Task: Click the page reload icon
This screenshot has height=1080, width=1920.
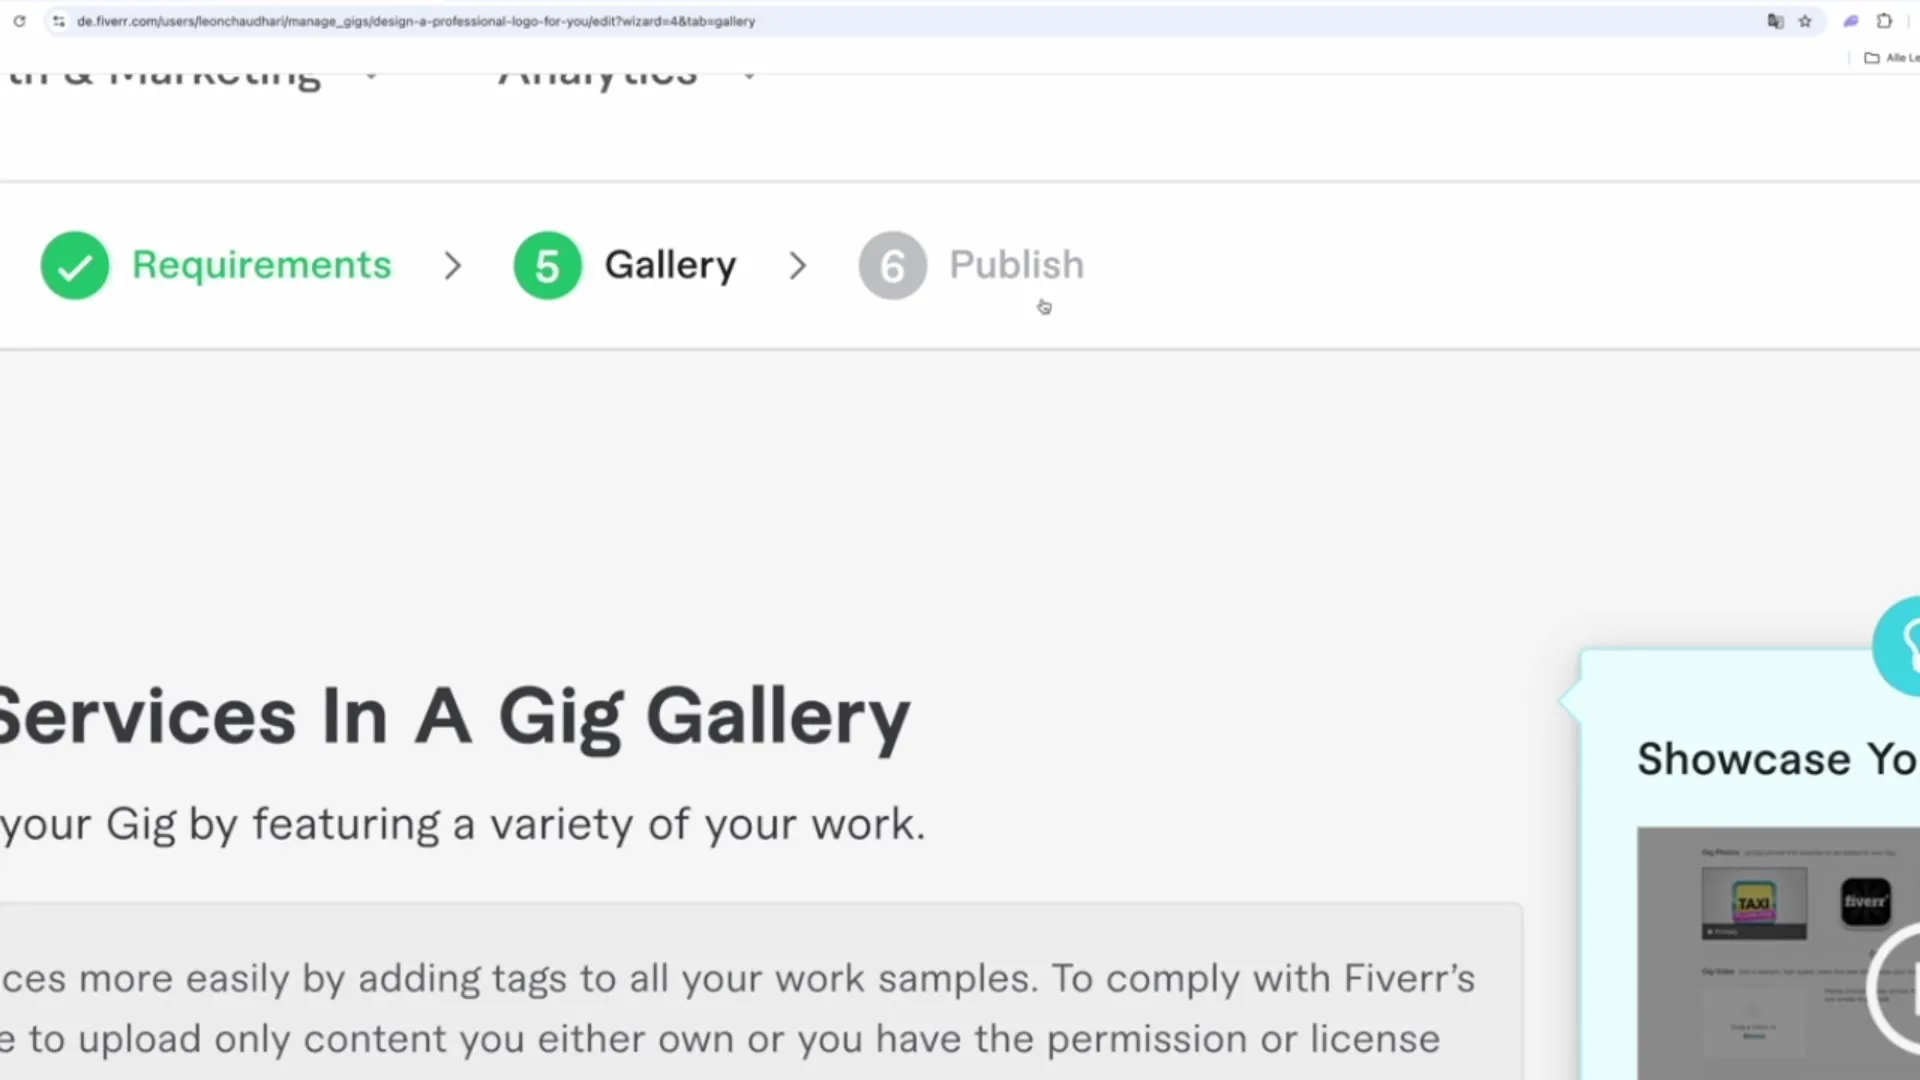Action: click(20, 21)
